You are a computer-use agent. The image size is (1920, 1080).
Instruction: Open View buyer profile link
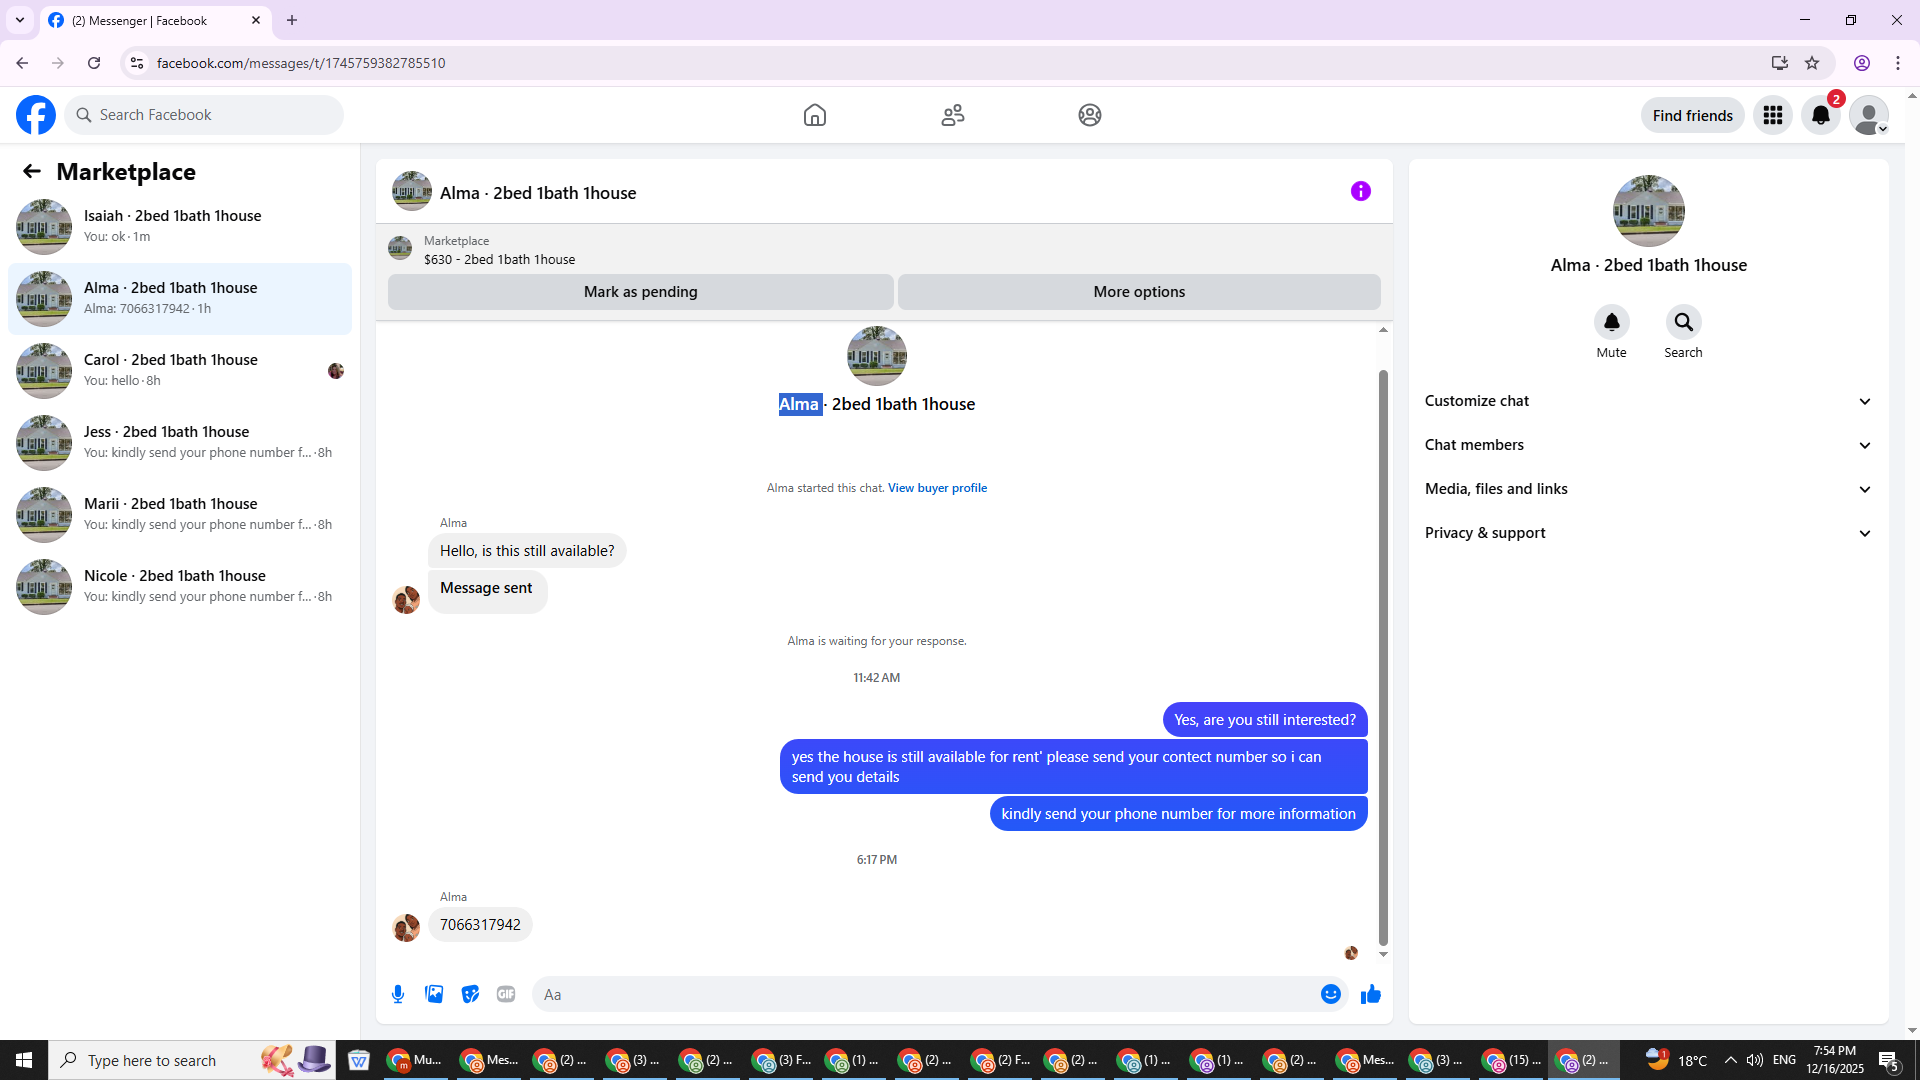tap(937, 488)
